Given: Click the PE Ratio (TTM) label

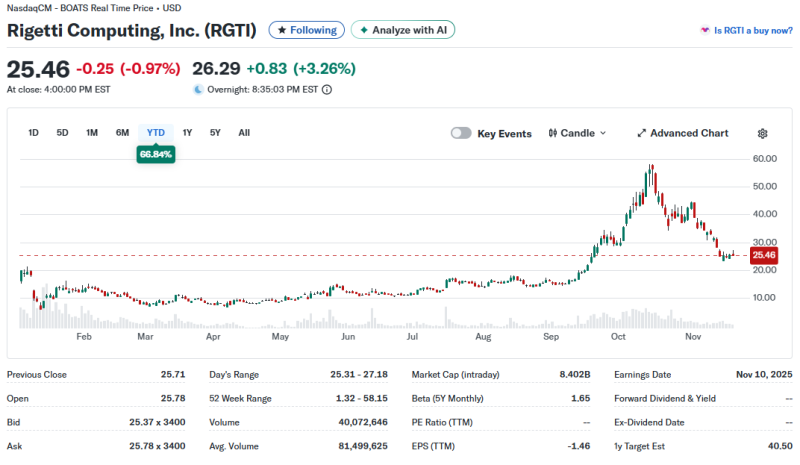Looking at the screenshot, I should 442,423.
